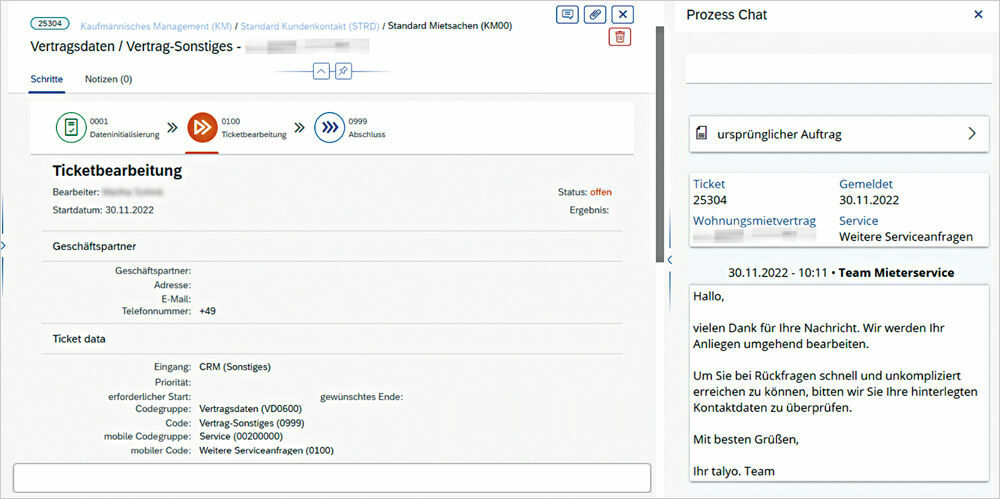Viewport: 1000px width, 499px height.
Task: Click the paperclip attachment icon
Action: pyautogui.click(x=595, y=14)
